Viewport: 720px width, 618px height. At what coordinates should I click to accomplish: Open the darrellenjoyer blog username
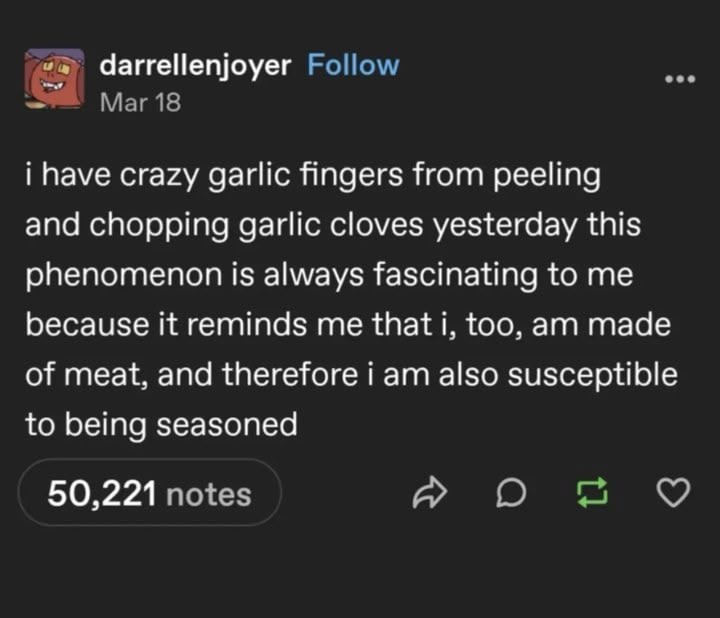point(195,65)
